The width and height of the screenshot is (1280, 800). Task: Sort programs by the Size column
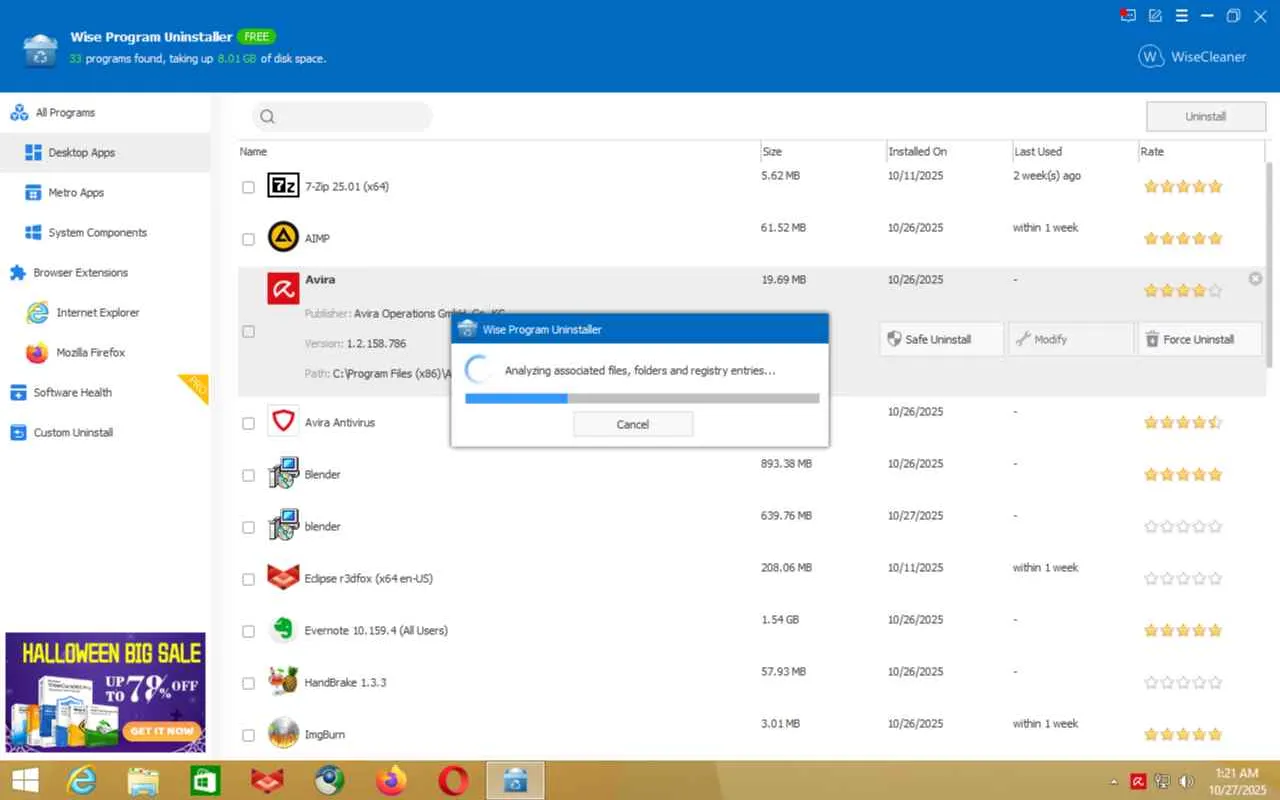tap(822, 152)
